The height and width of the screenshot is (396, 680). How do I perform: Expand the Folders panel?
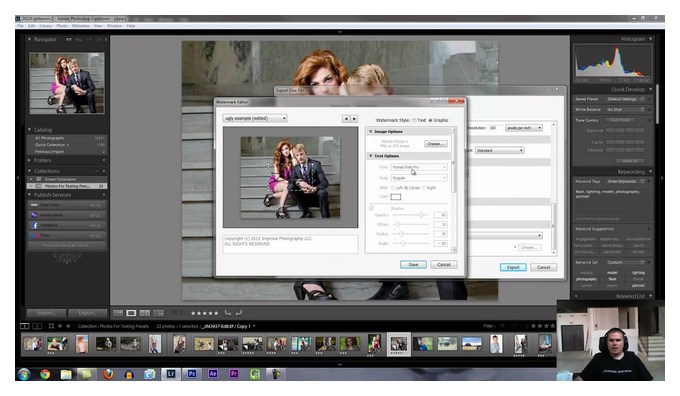(x=29, y=160)
